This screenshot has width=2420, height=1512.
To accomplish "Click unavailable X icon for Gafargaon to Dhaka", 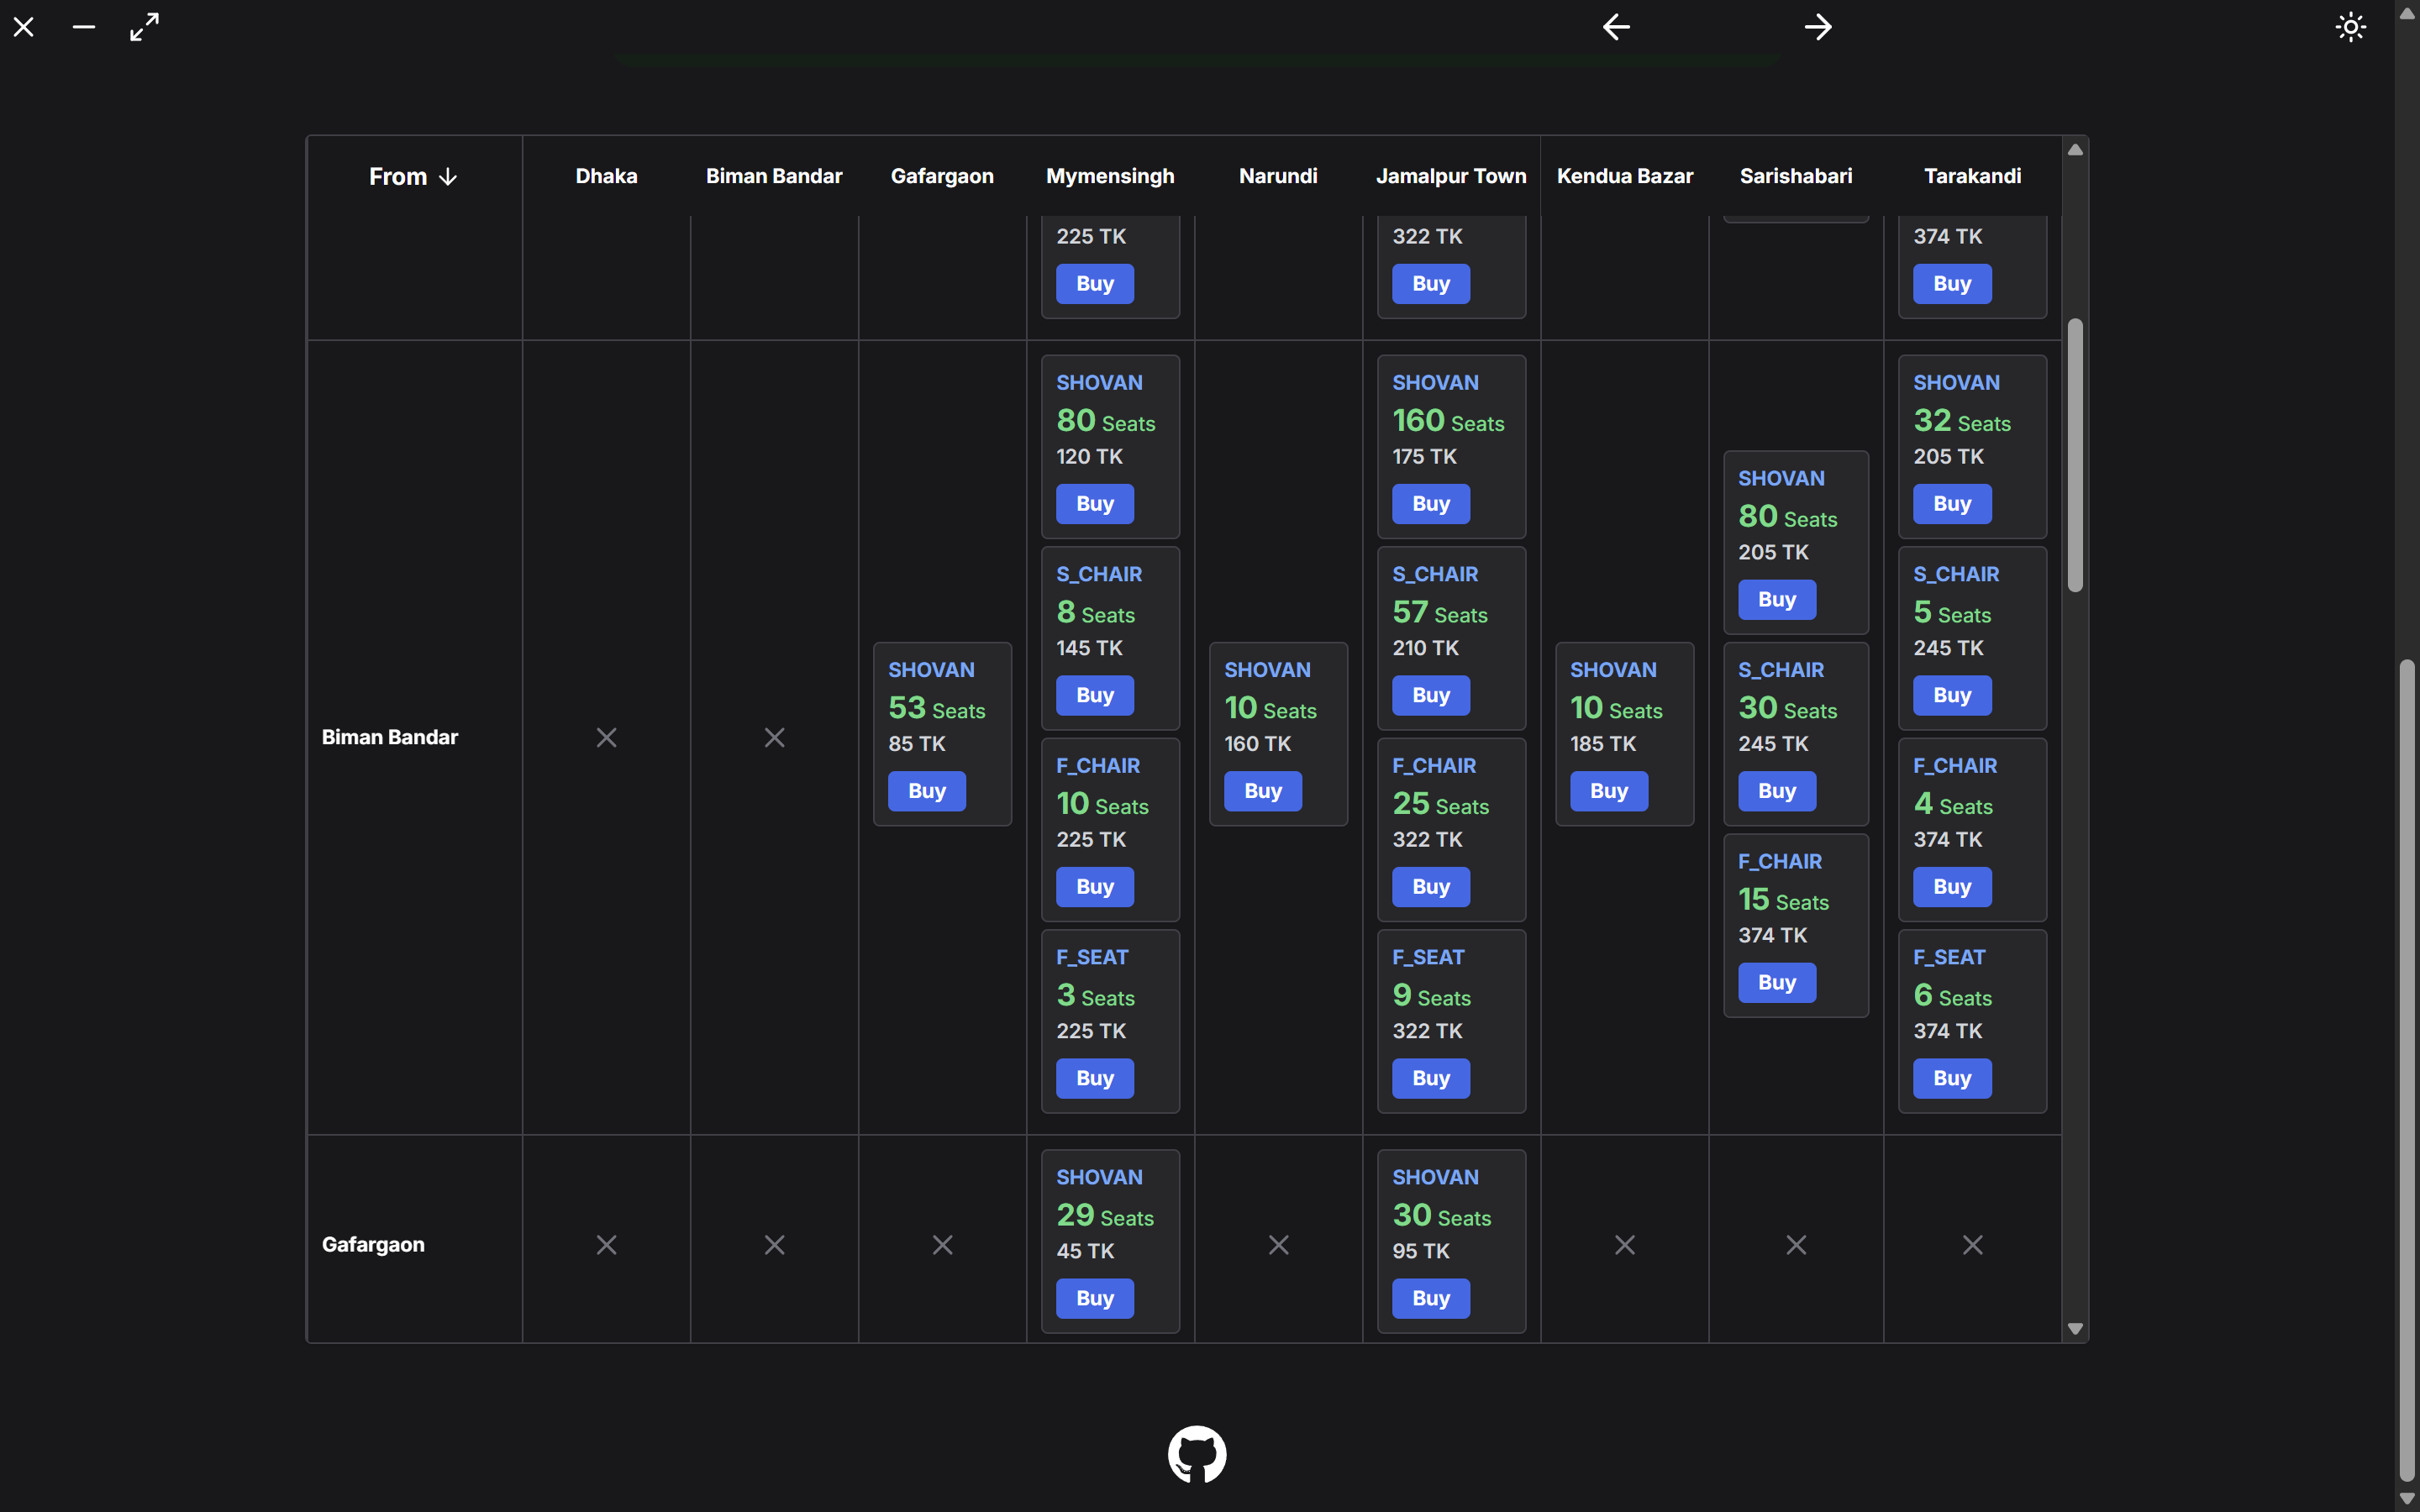I will pyautogui.click(x=606, y=1245).
